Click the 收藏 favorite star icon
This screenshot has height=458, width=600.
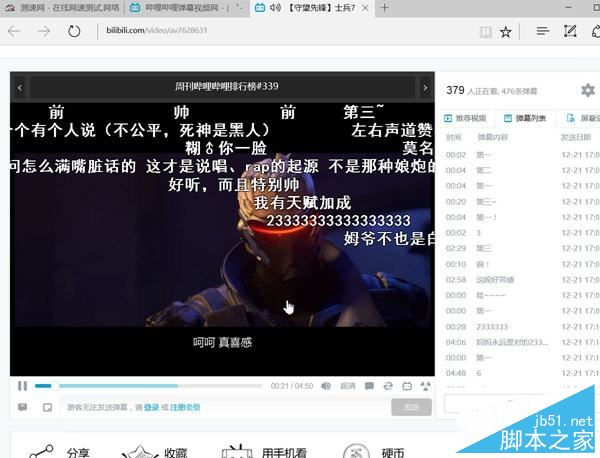pyautogui.click(x=140, y=451)
